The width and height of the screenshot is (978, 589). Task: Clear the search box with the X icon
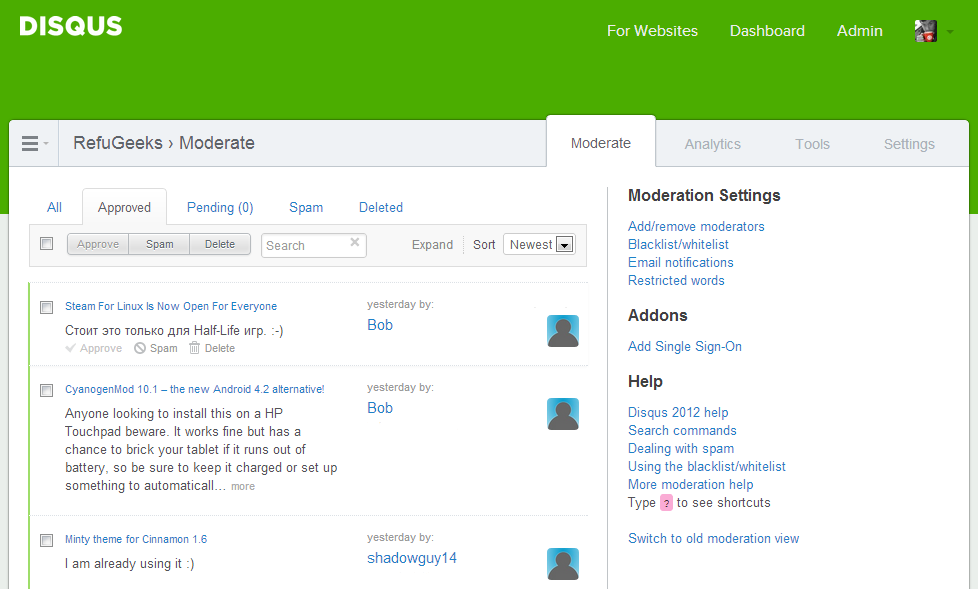354,242
